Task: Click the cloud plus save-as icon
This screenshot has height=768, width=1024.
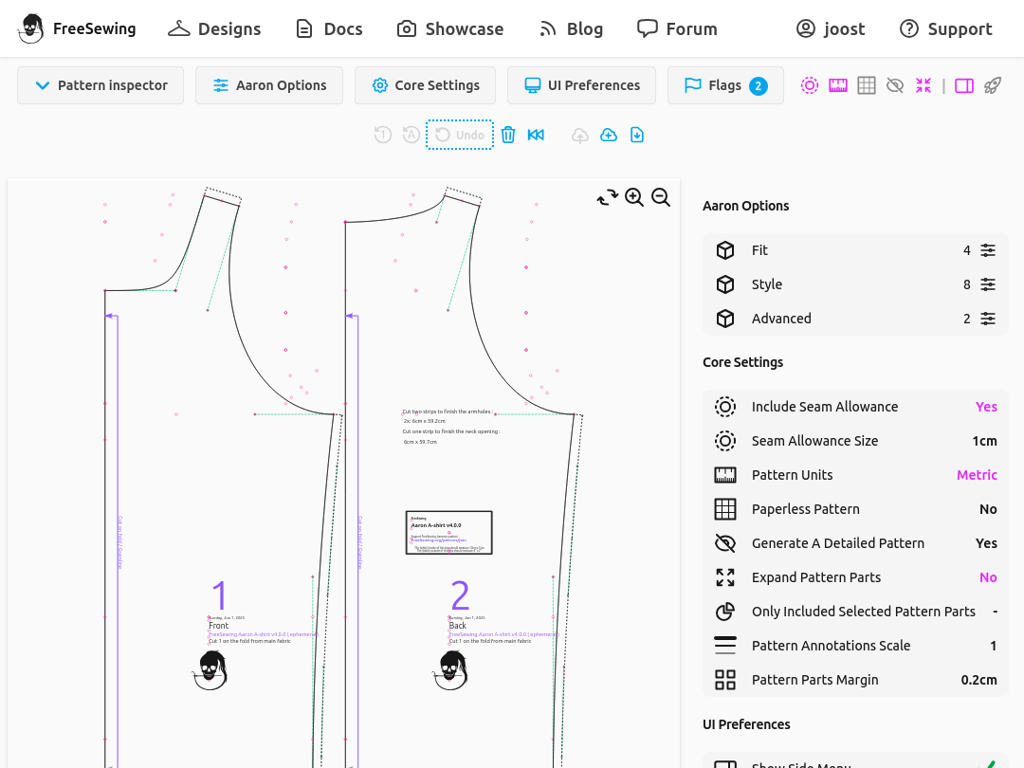Action: click(609, 135)
